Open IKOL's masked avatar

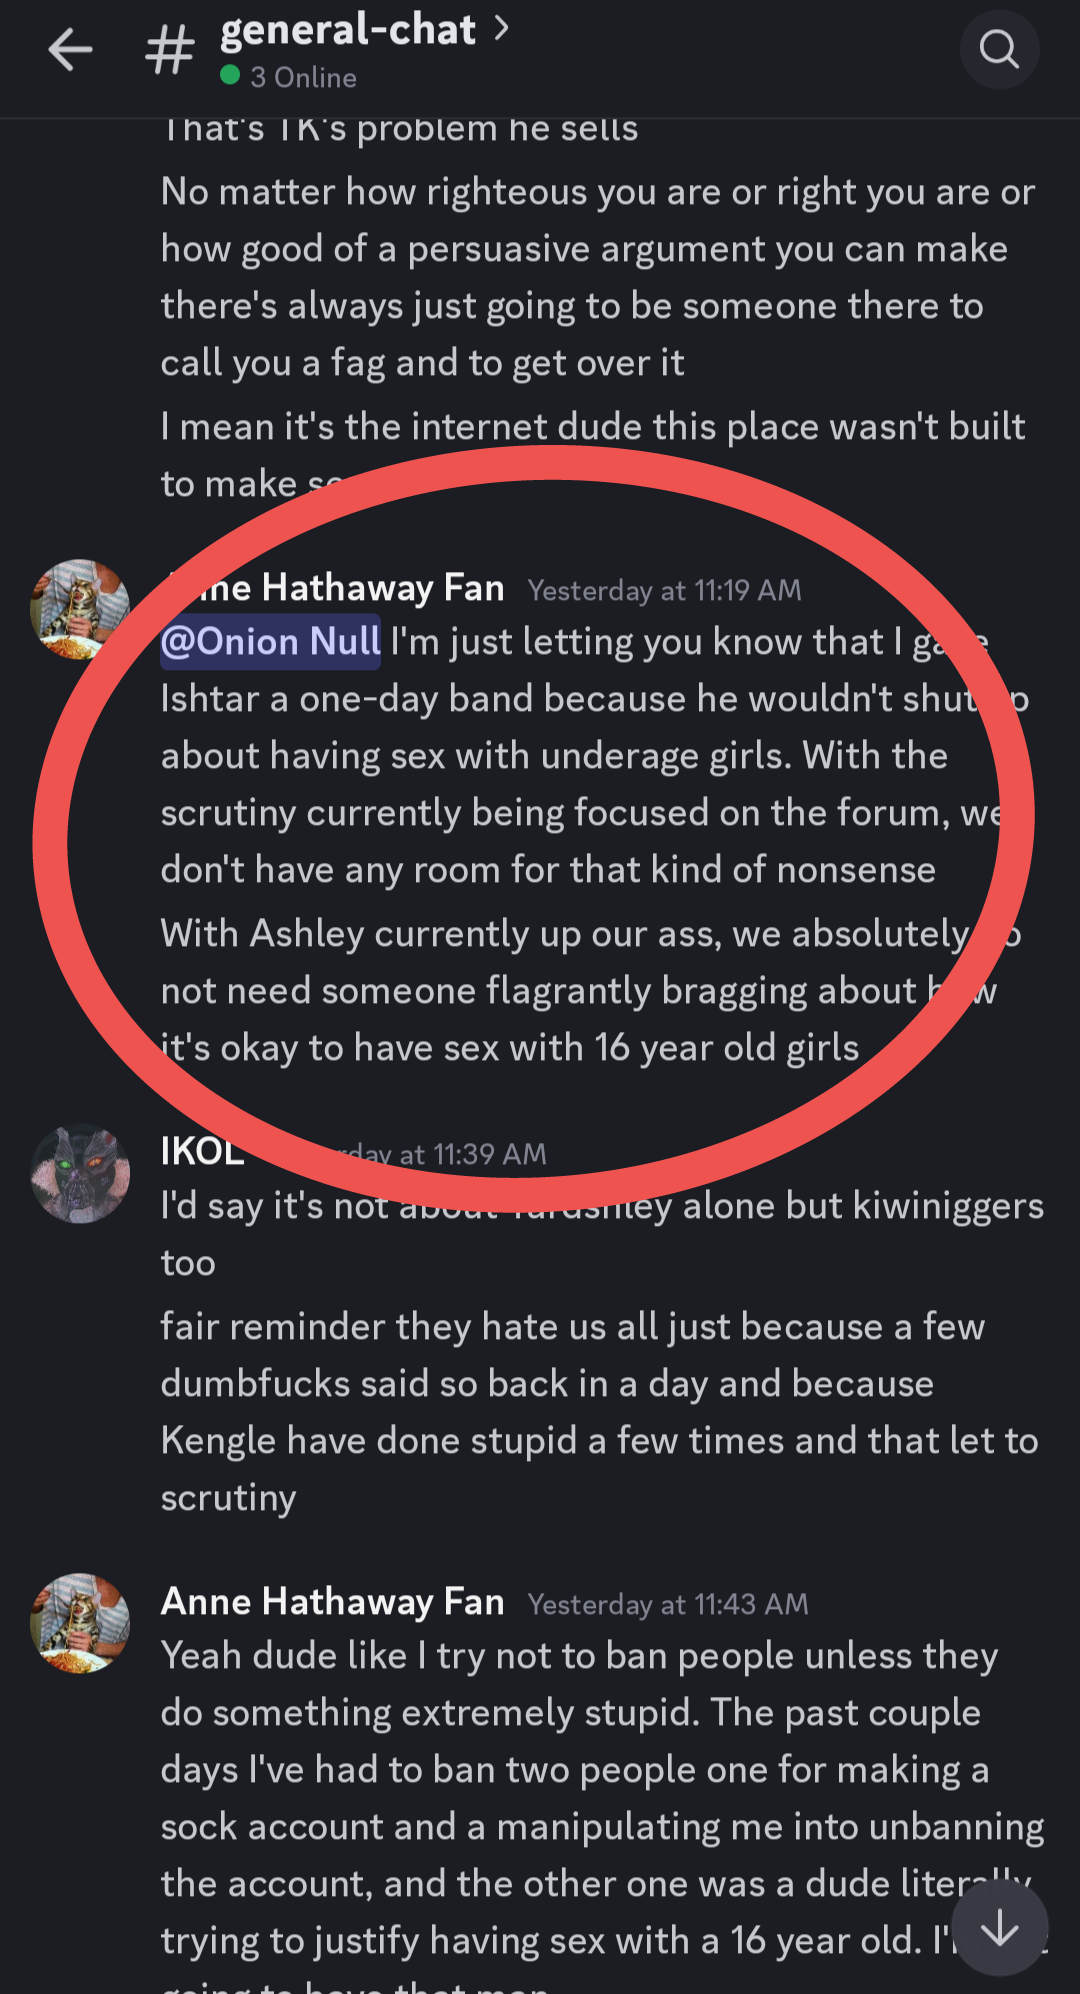(x=80, y=1173)
